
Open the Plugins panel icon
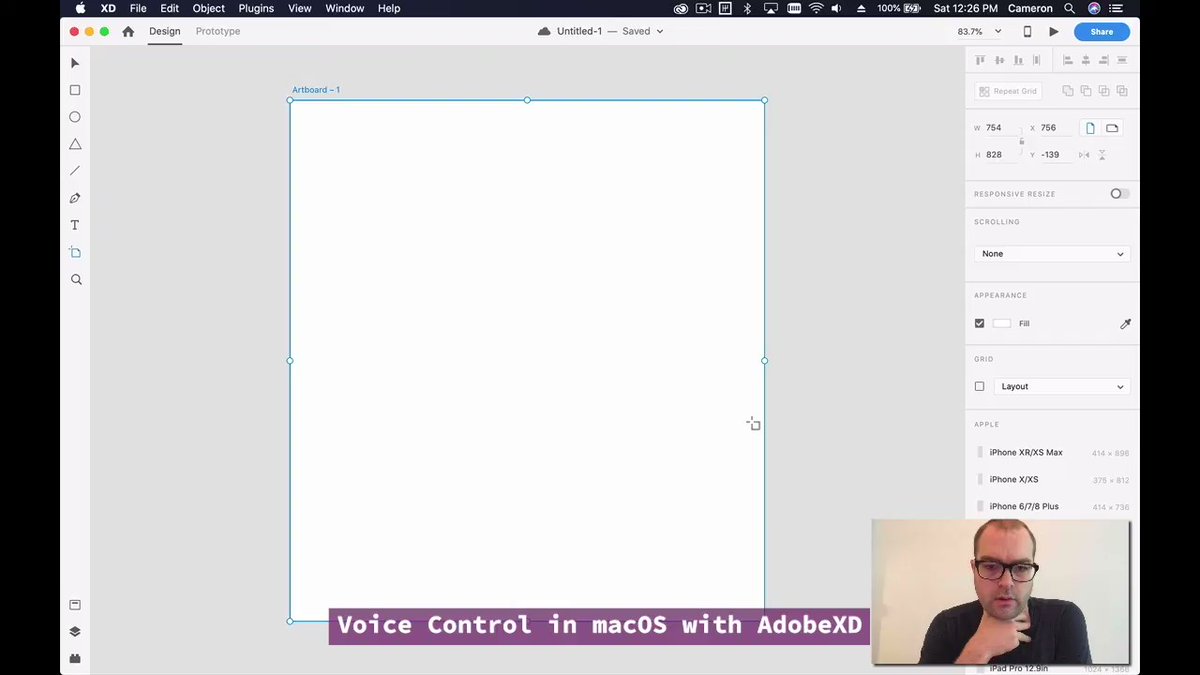[x=75, y=659]
